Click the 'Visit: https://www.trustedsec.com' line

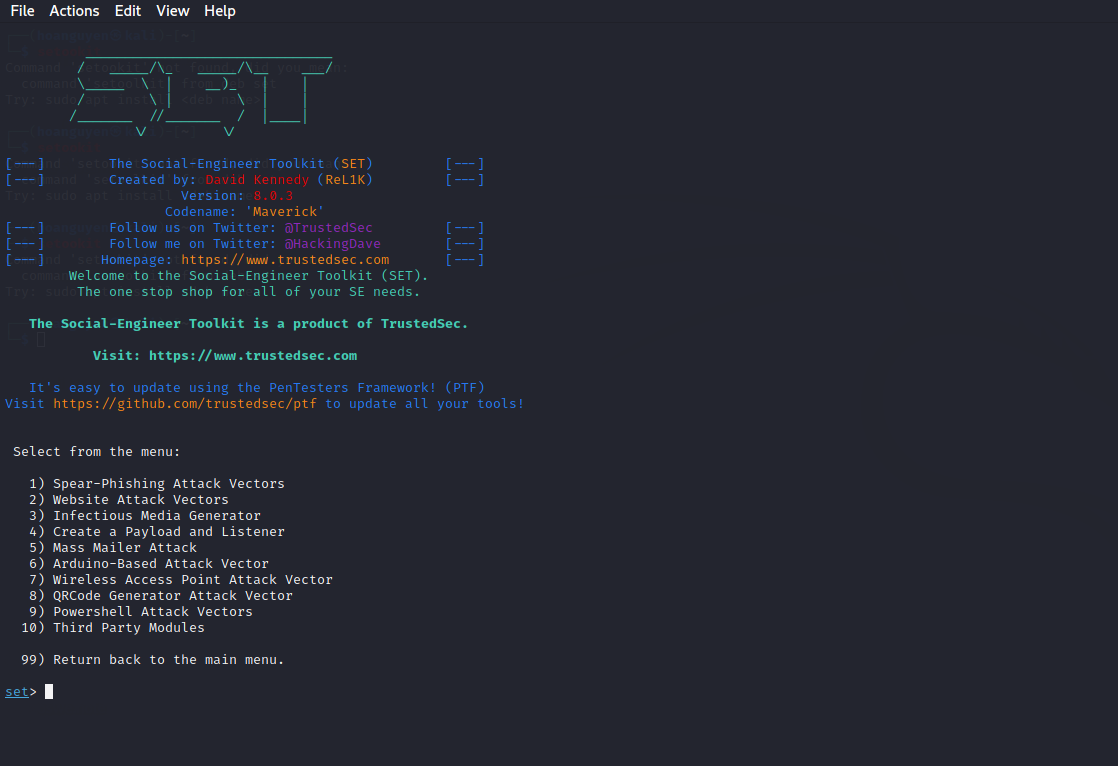[225, 355]
